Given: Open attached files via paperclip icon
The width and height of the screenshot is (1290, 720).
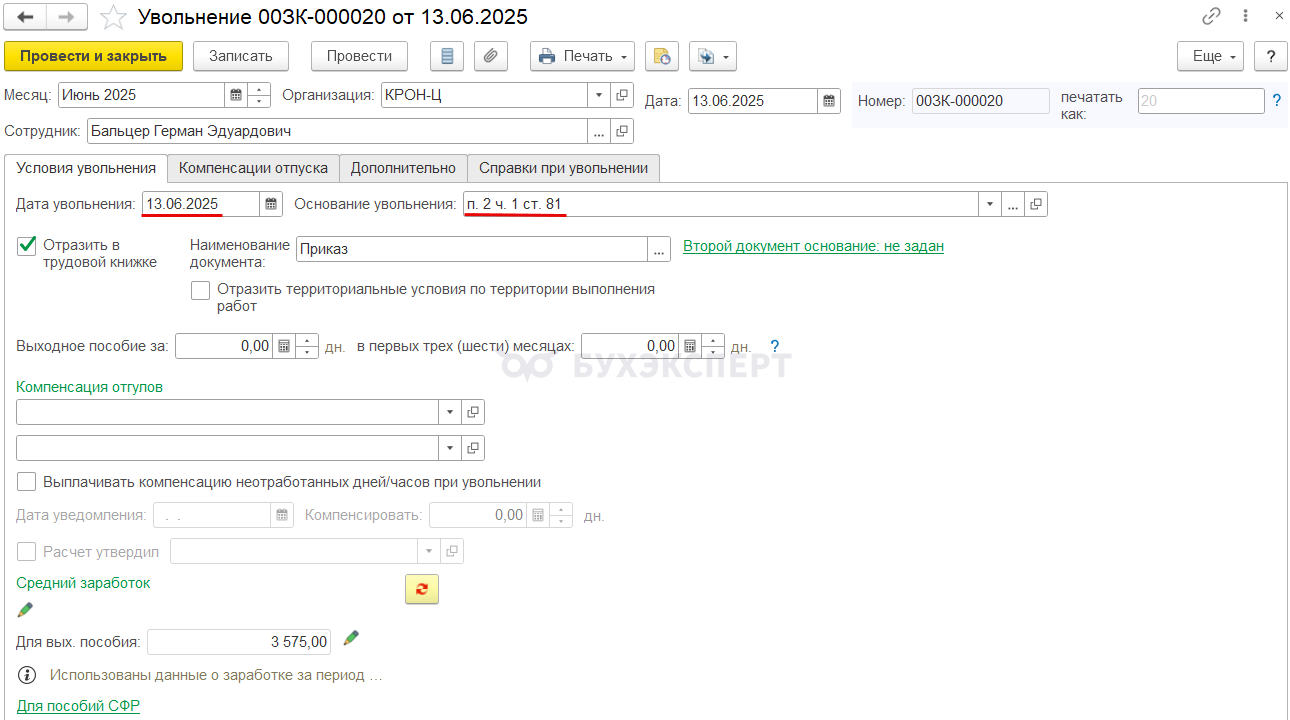Looking at the screenshot, I should 490,56.
